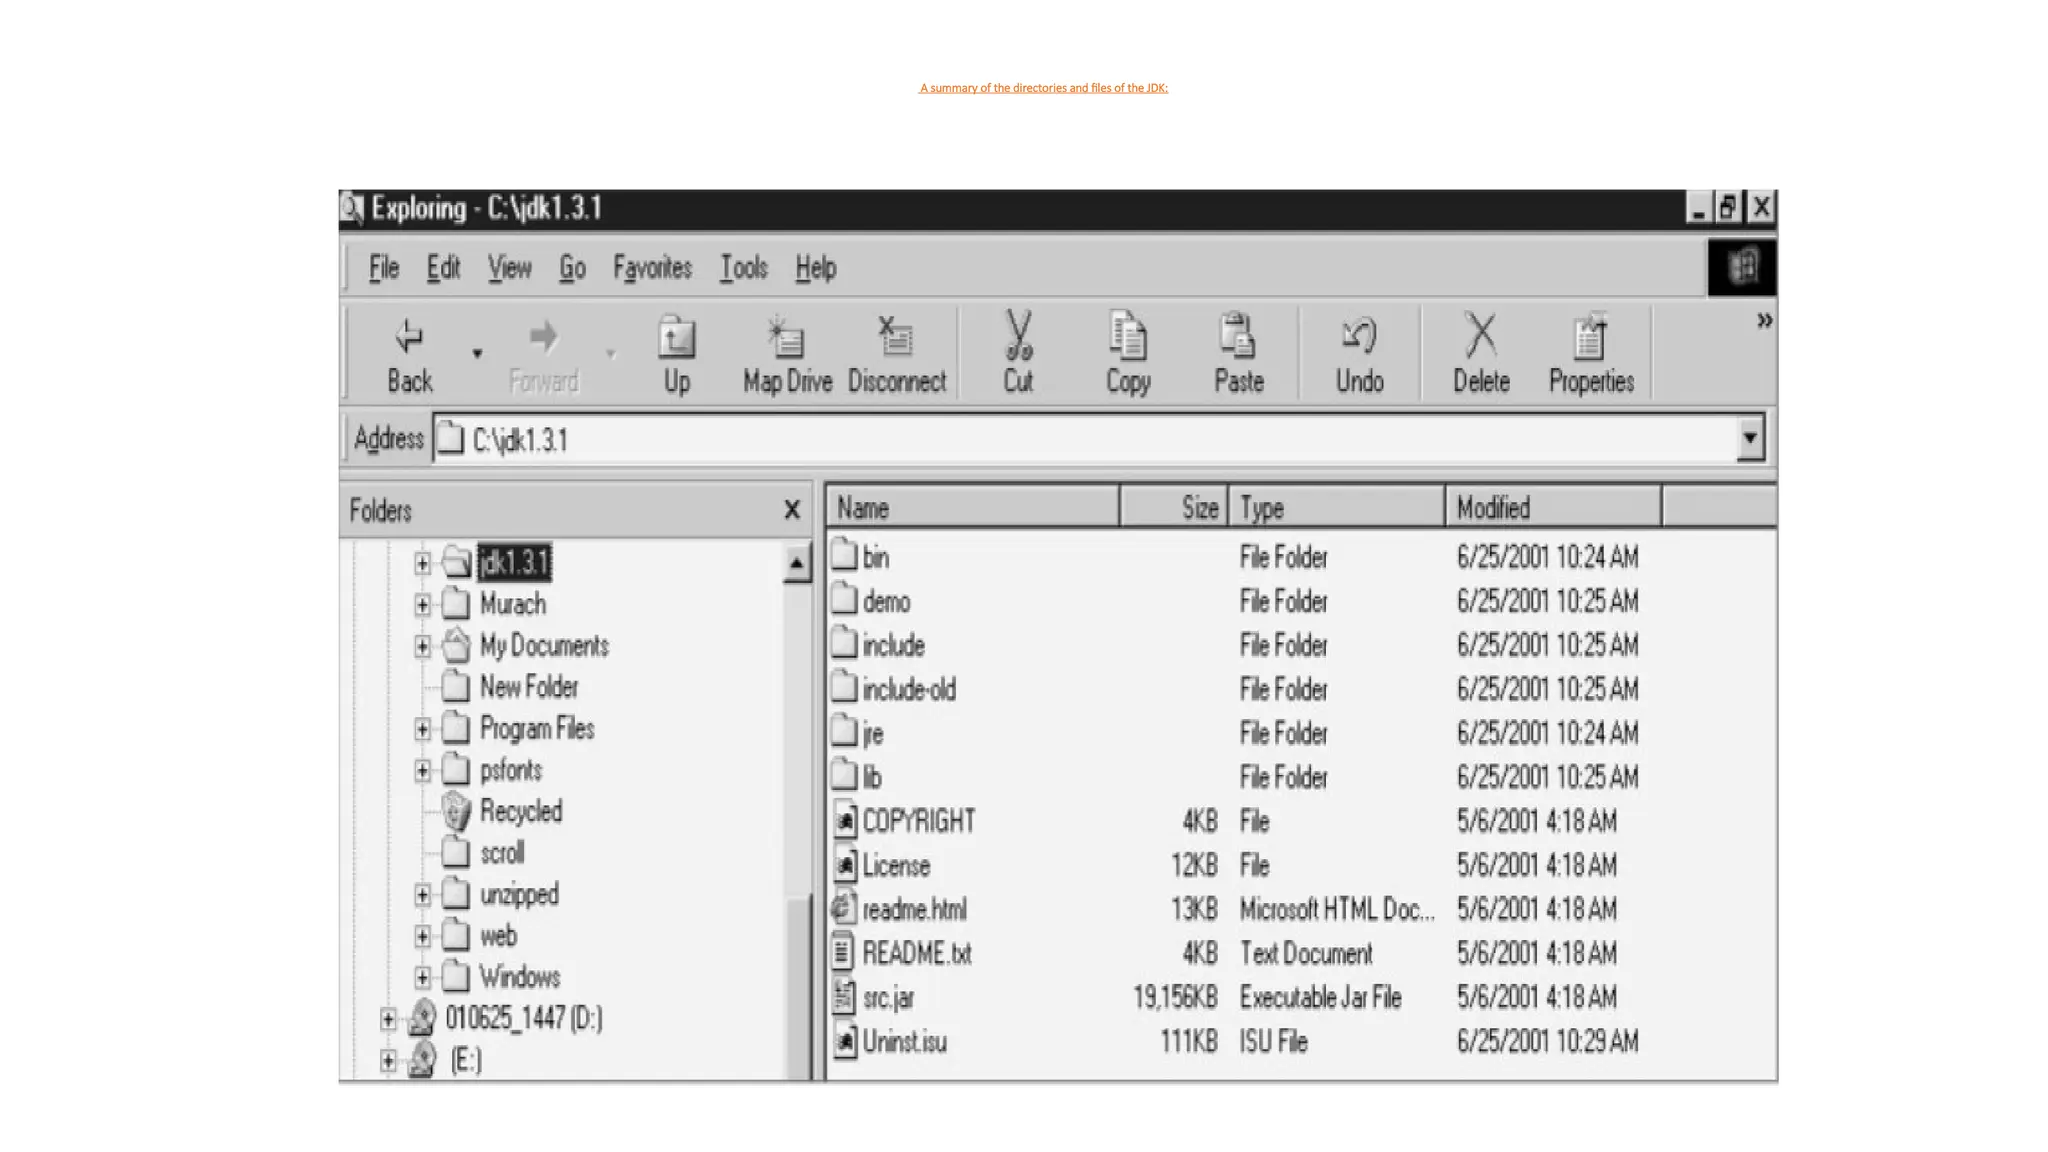The height and width of the screenshot is (1152, 2048).
Task: Sort by the Size column header
Action: tap(1174, 508)
